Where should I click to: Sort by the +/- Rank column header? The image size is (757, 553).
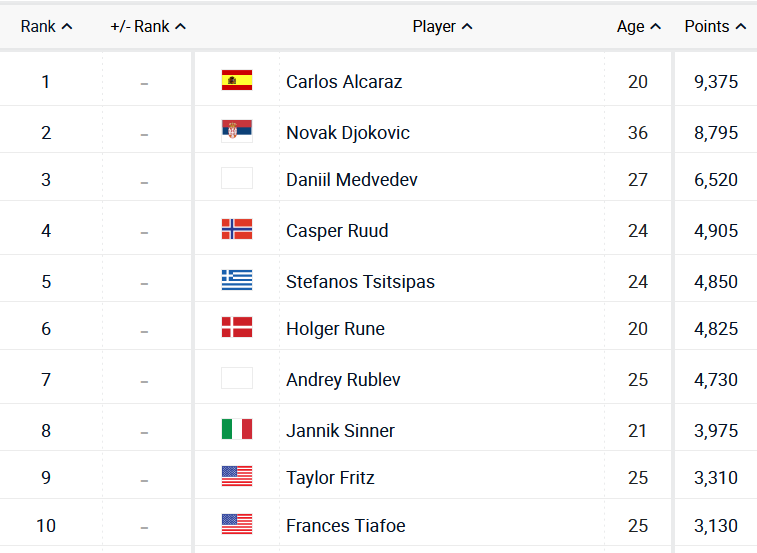(148, 27)
